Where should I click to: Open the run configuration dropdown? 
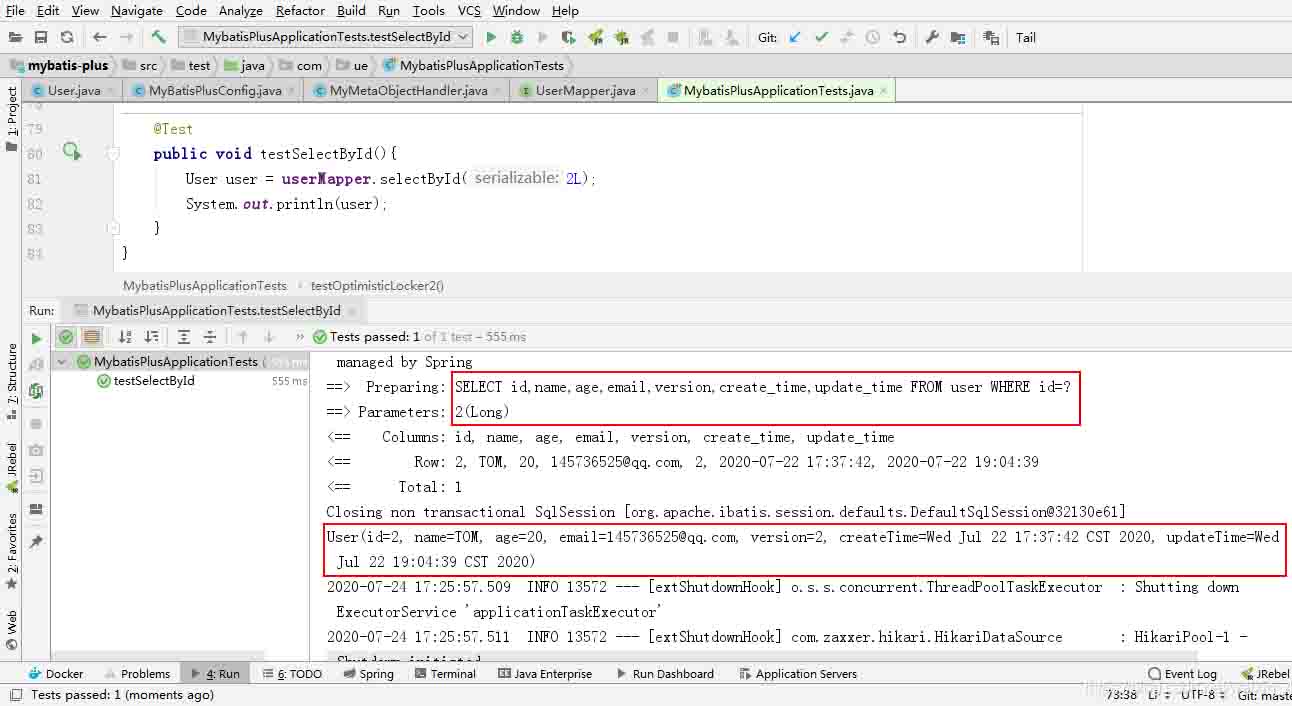pyautogui.click(x=325, y=37)
